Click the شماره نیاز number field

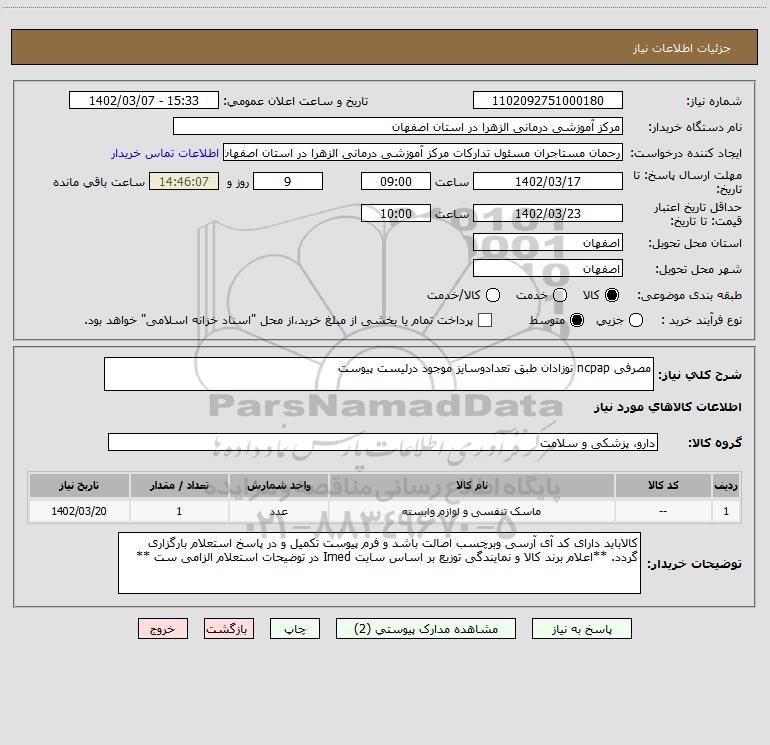pos(548,101)
